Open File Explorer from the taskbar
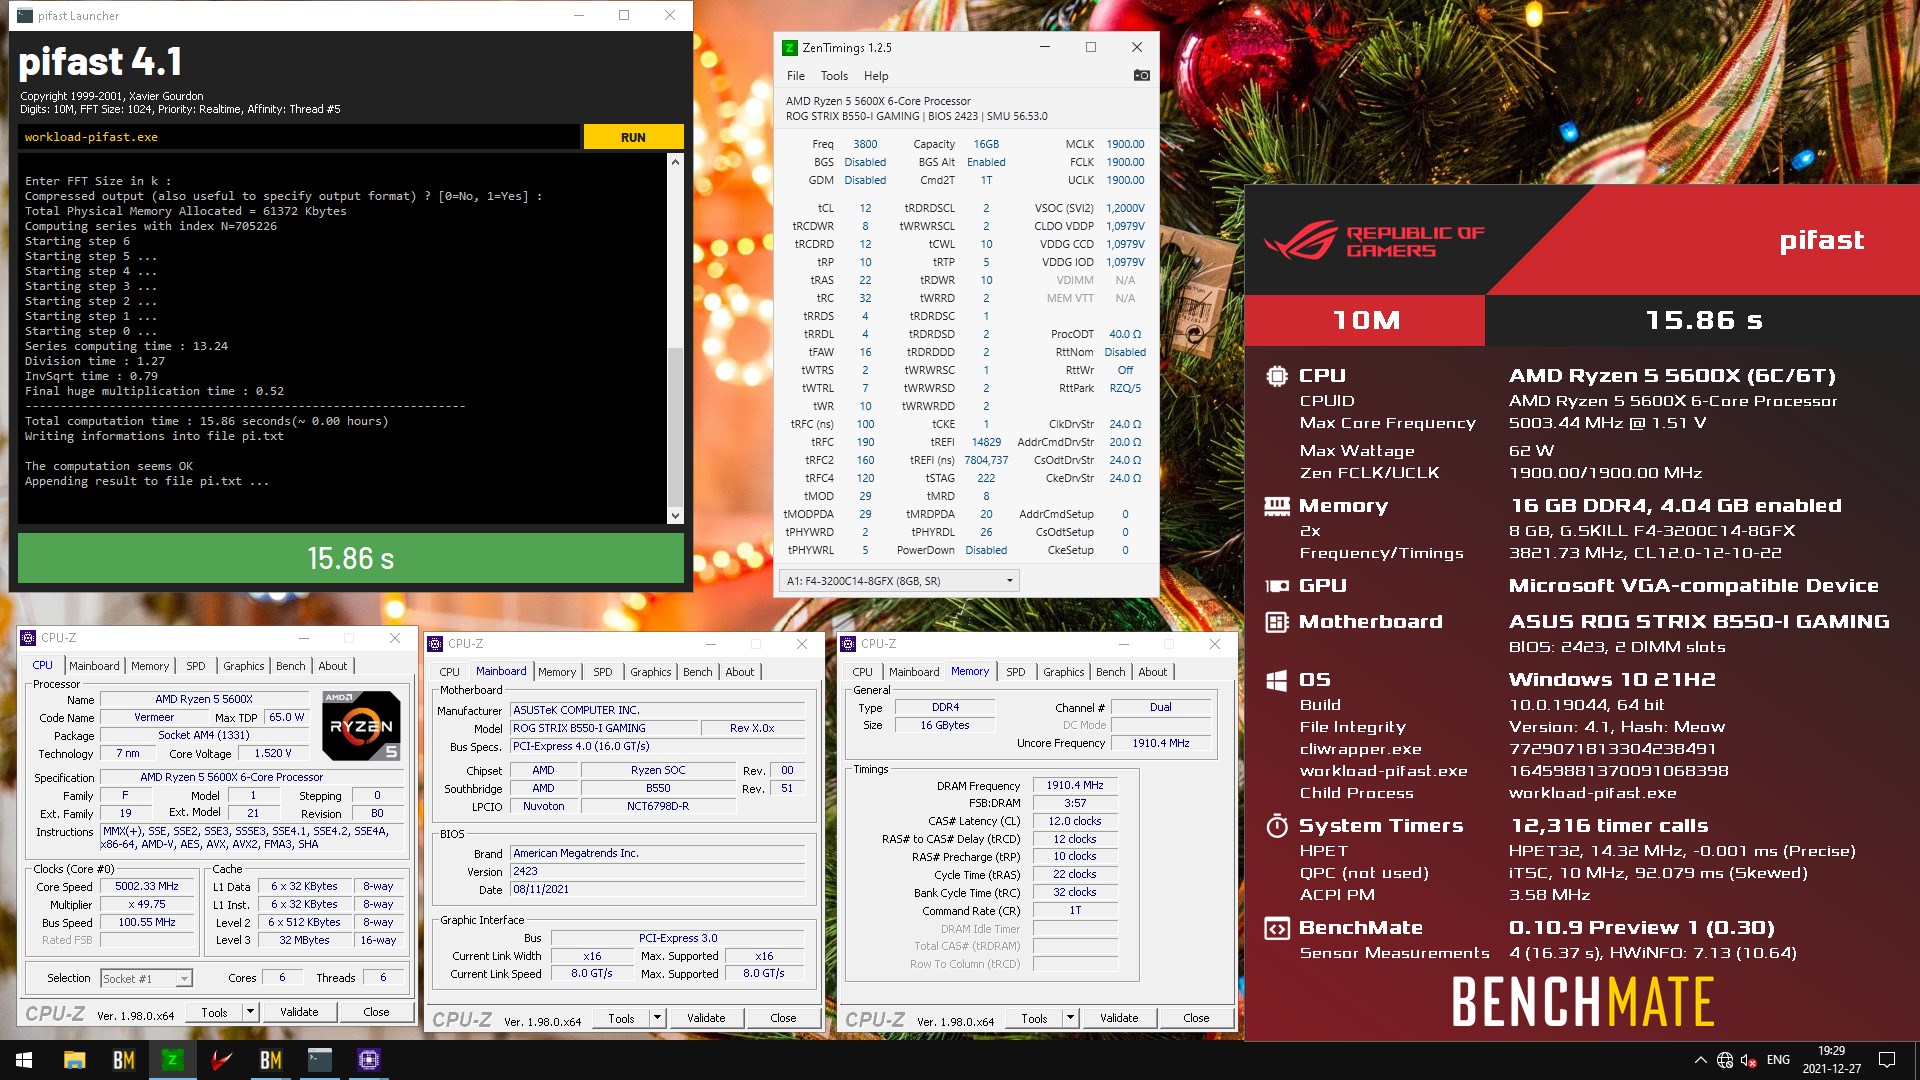1920x1080 pixels. (74, 1060)
